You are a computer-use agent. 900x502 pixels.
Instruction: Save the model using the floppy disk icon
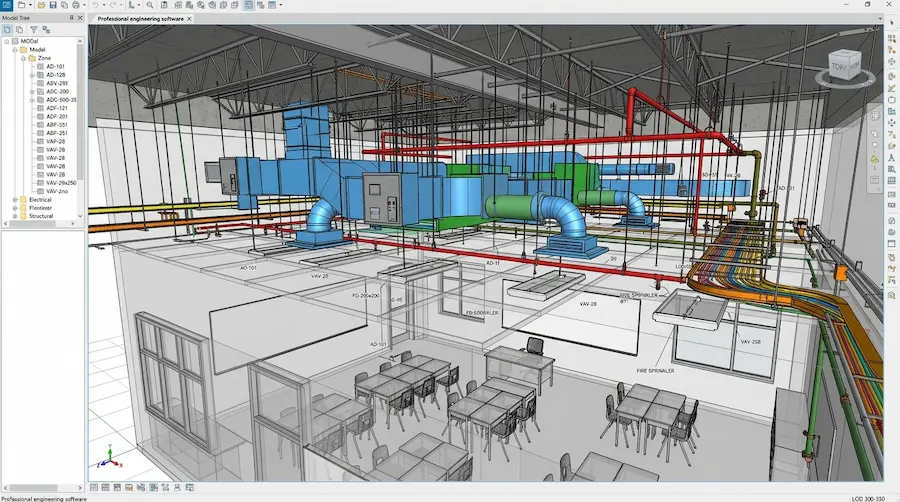53,5
